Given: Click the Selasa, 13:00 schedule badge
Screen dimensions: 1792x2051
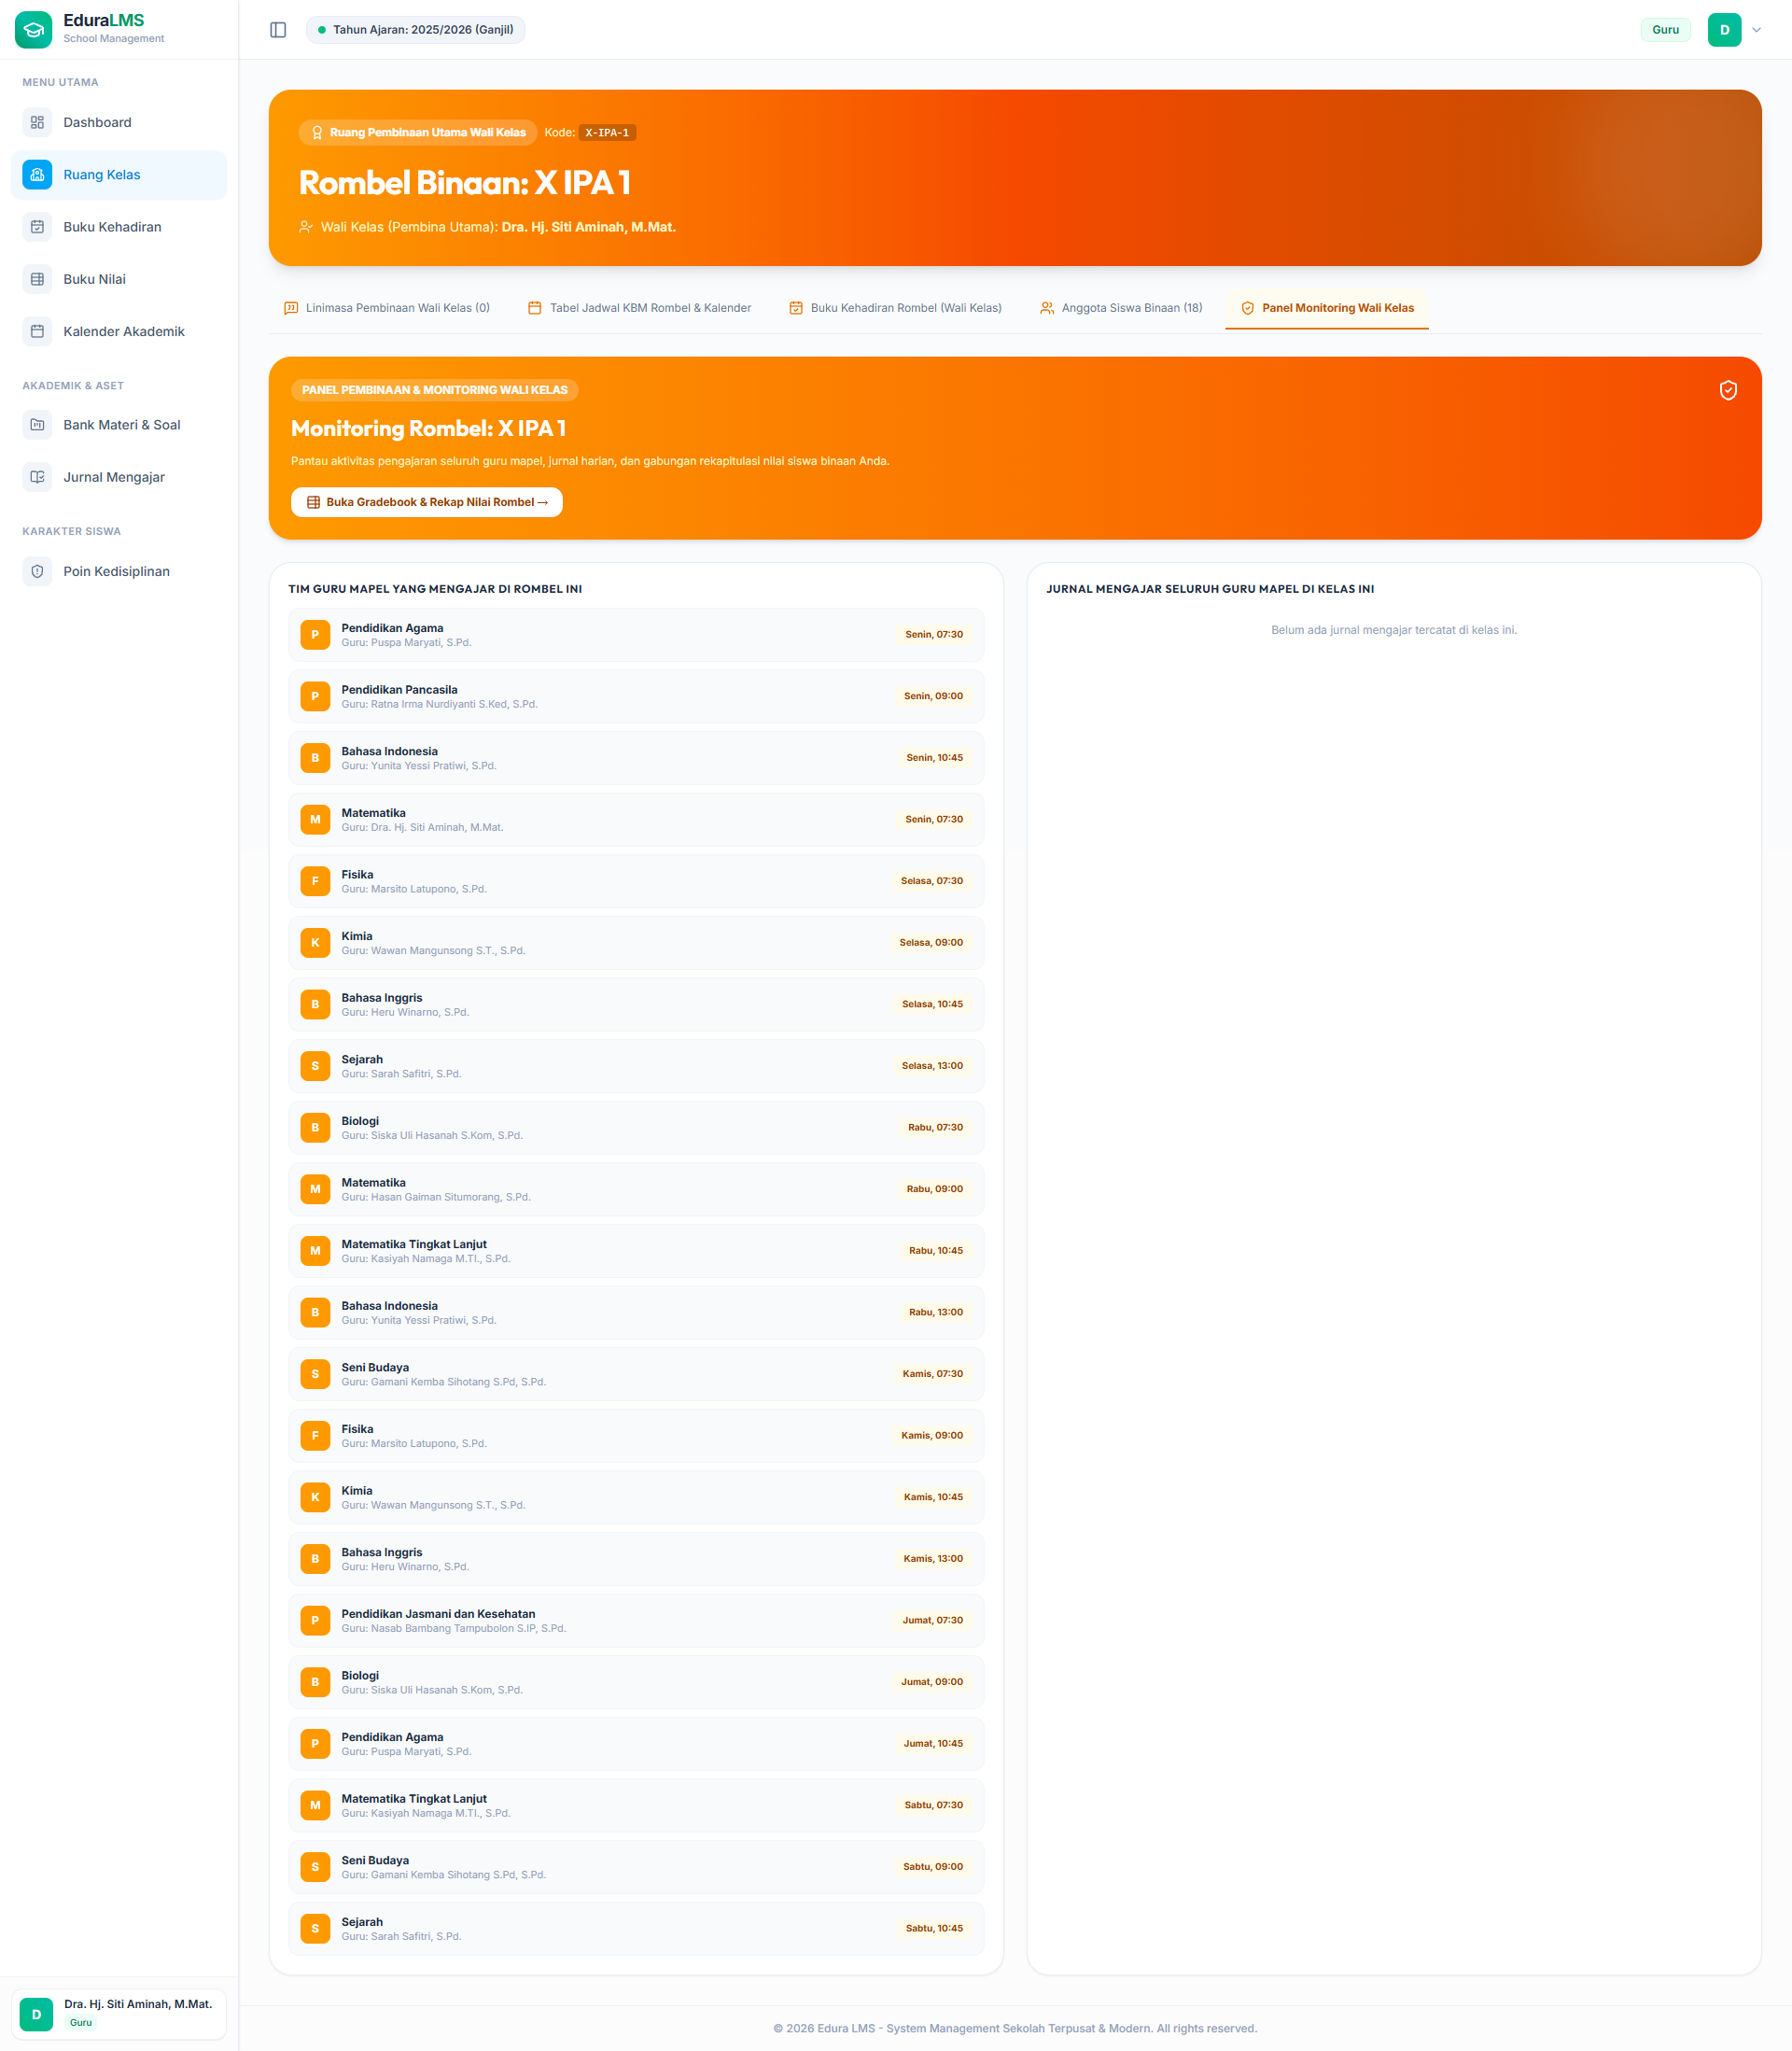Looking at the screenshot, I should pos(932,1066).
